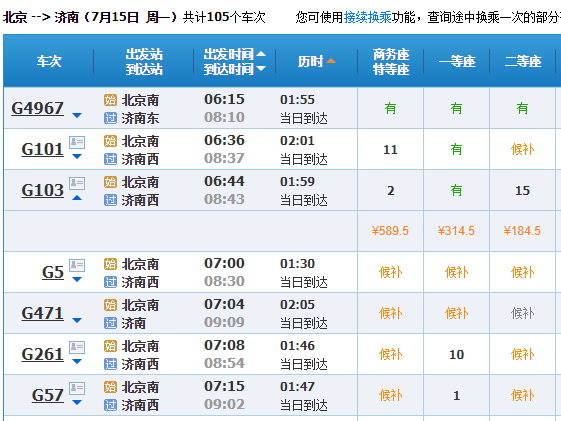
Task: Open the ID card icon beside G261
Action: pos(77,347)
